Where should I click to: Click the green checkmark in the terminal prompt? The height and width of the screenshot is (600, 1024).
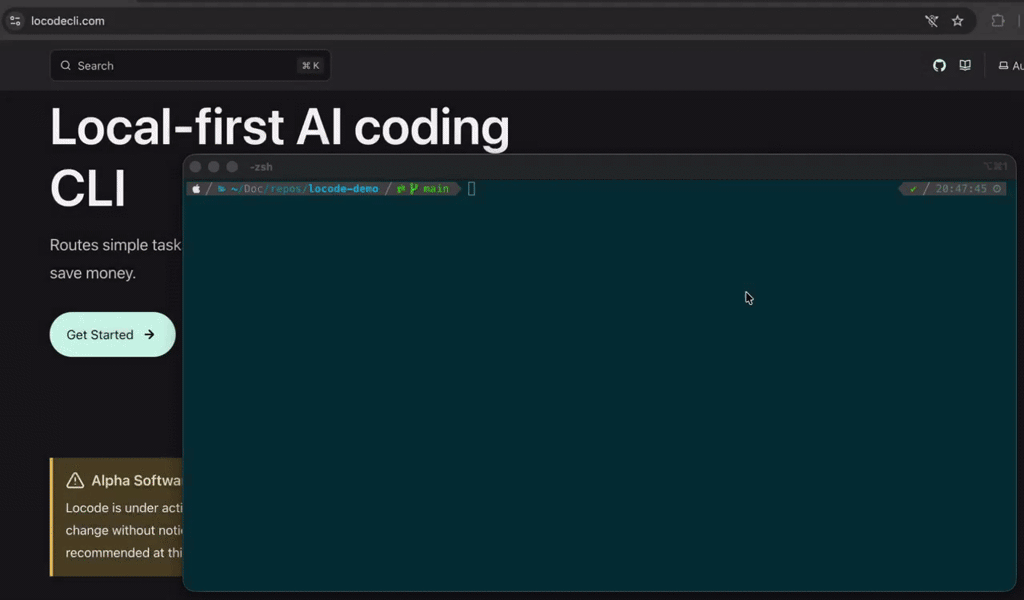(x=912, y=188)
